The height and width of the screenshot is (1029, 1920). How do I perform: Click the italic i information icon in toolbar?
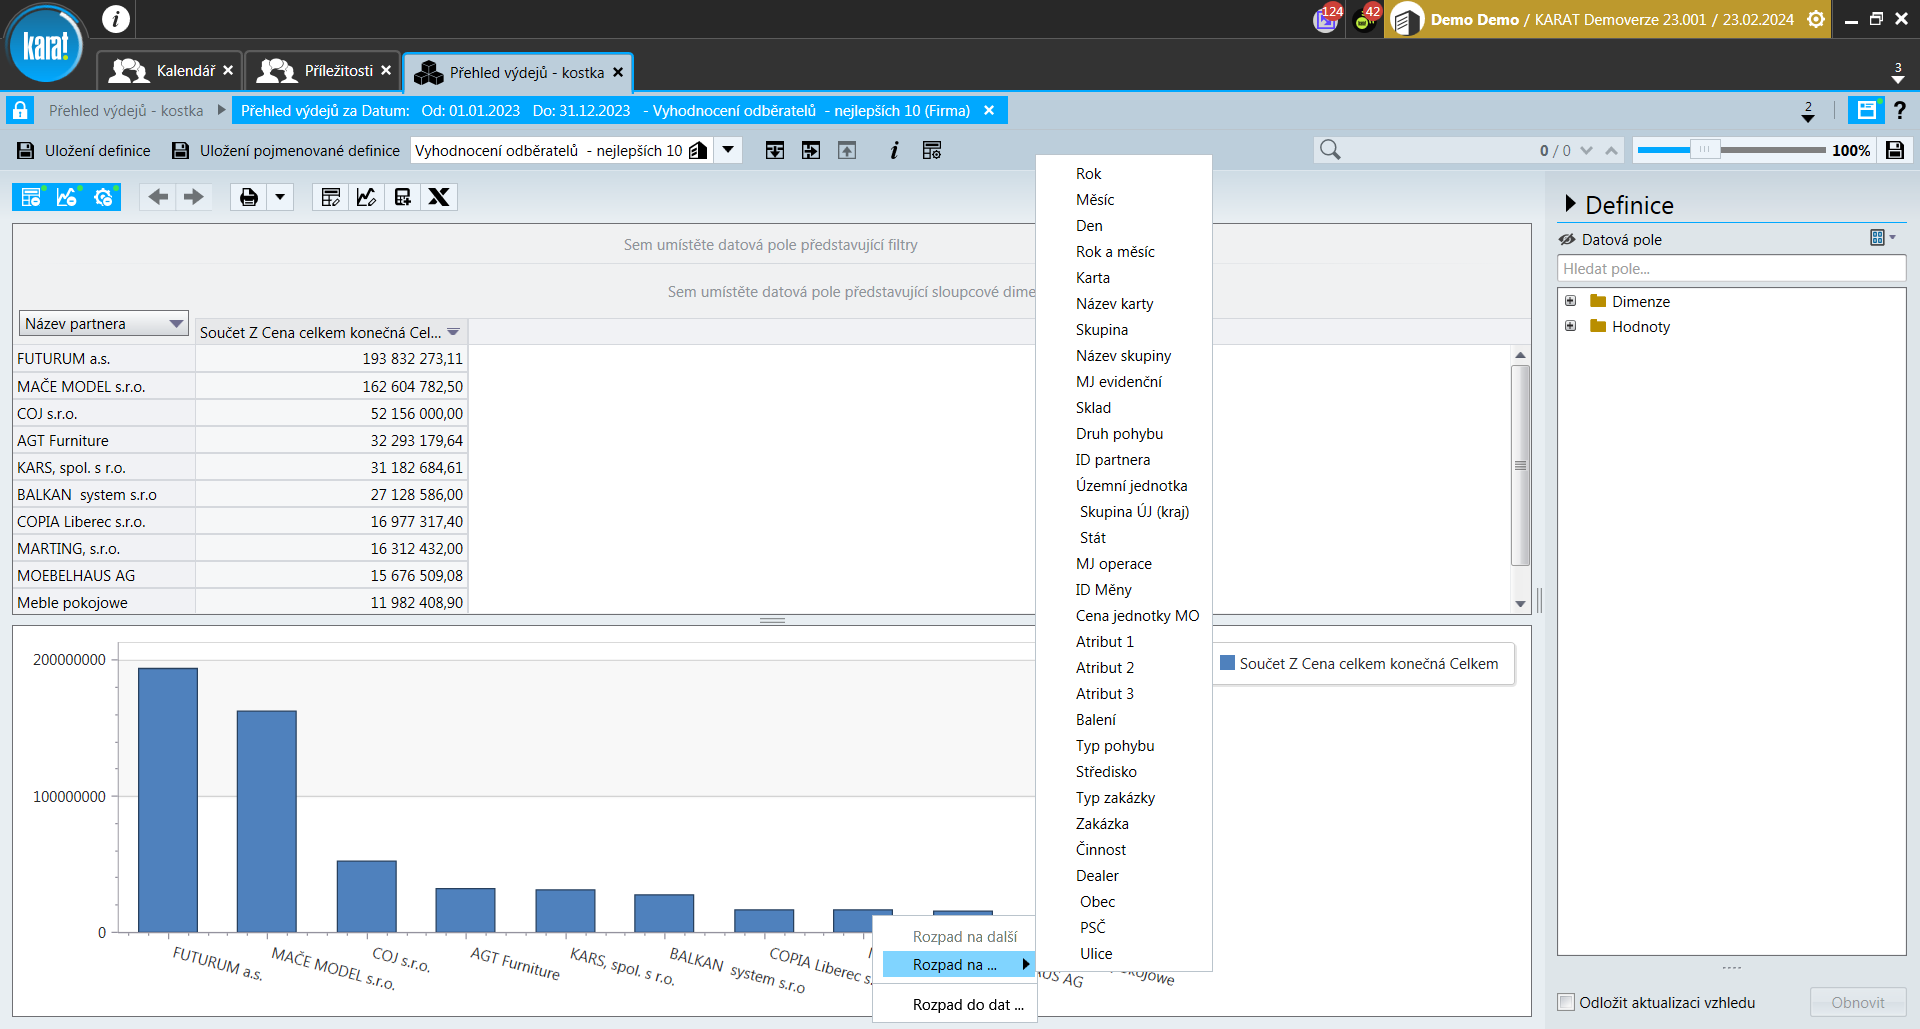tap(894, 150)
